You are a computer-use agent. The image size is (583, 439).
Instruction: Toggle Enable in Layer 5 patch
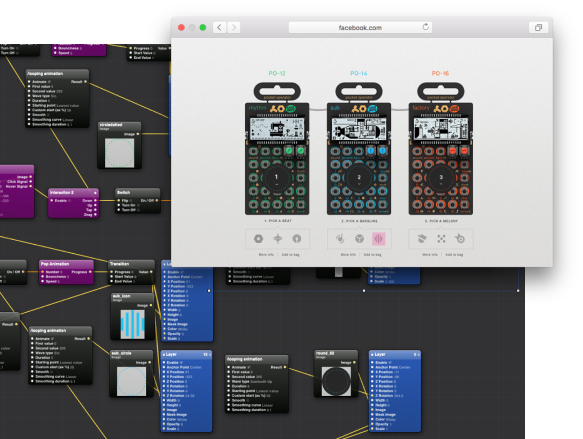coord(390,362)
